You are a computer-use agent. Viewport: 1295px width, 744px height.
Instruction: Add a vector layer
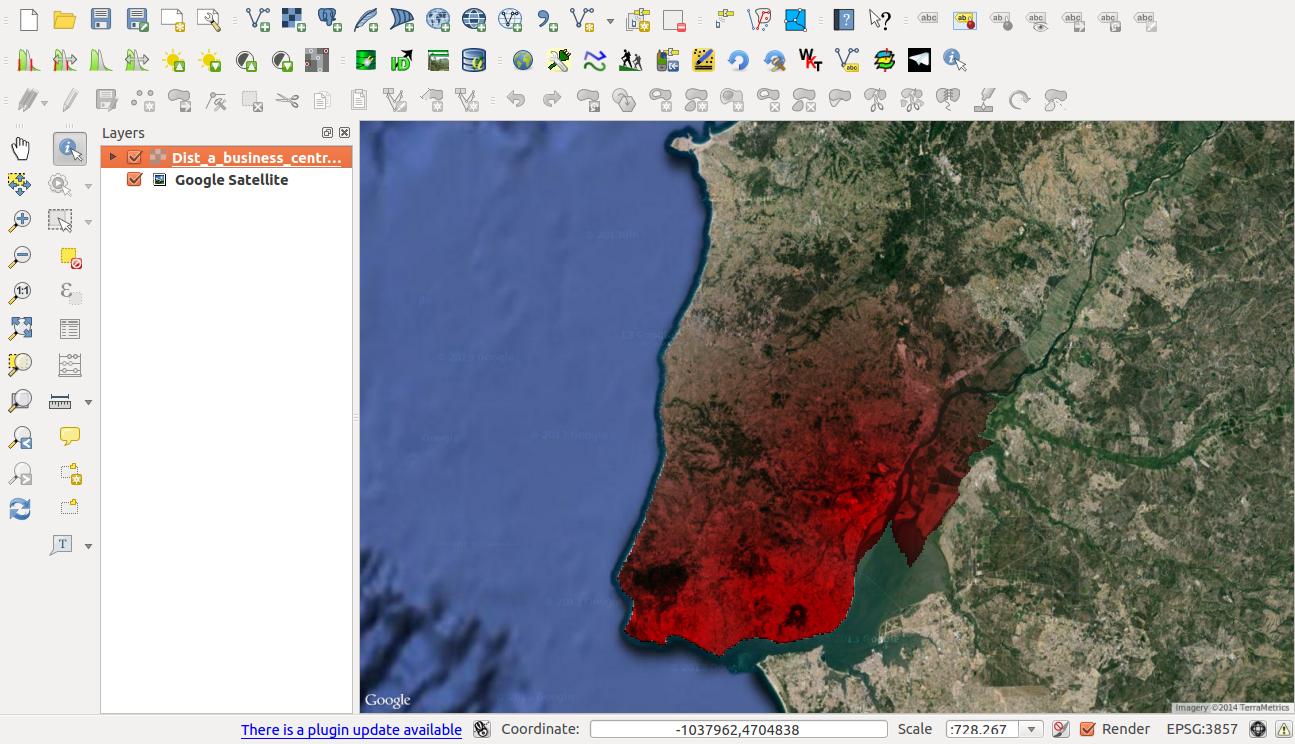click(x=258, y=19)
